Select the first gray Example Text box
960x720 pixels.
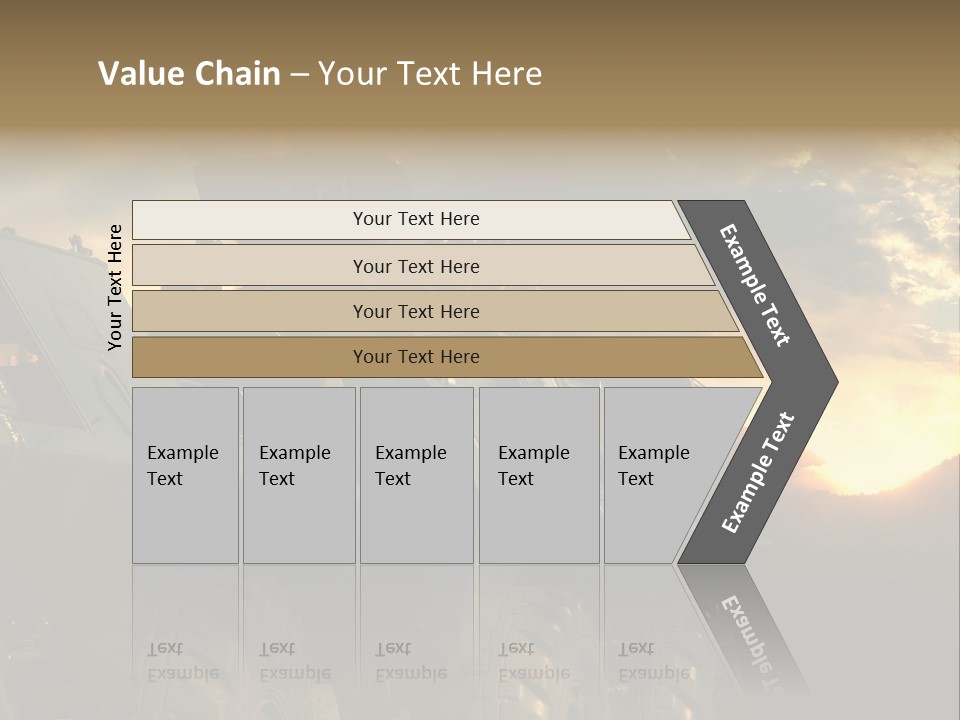tap(186, 475)
